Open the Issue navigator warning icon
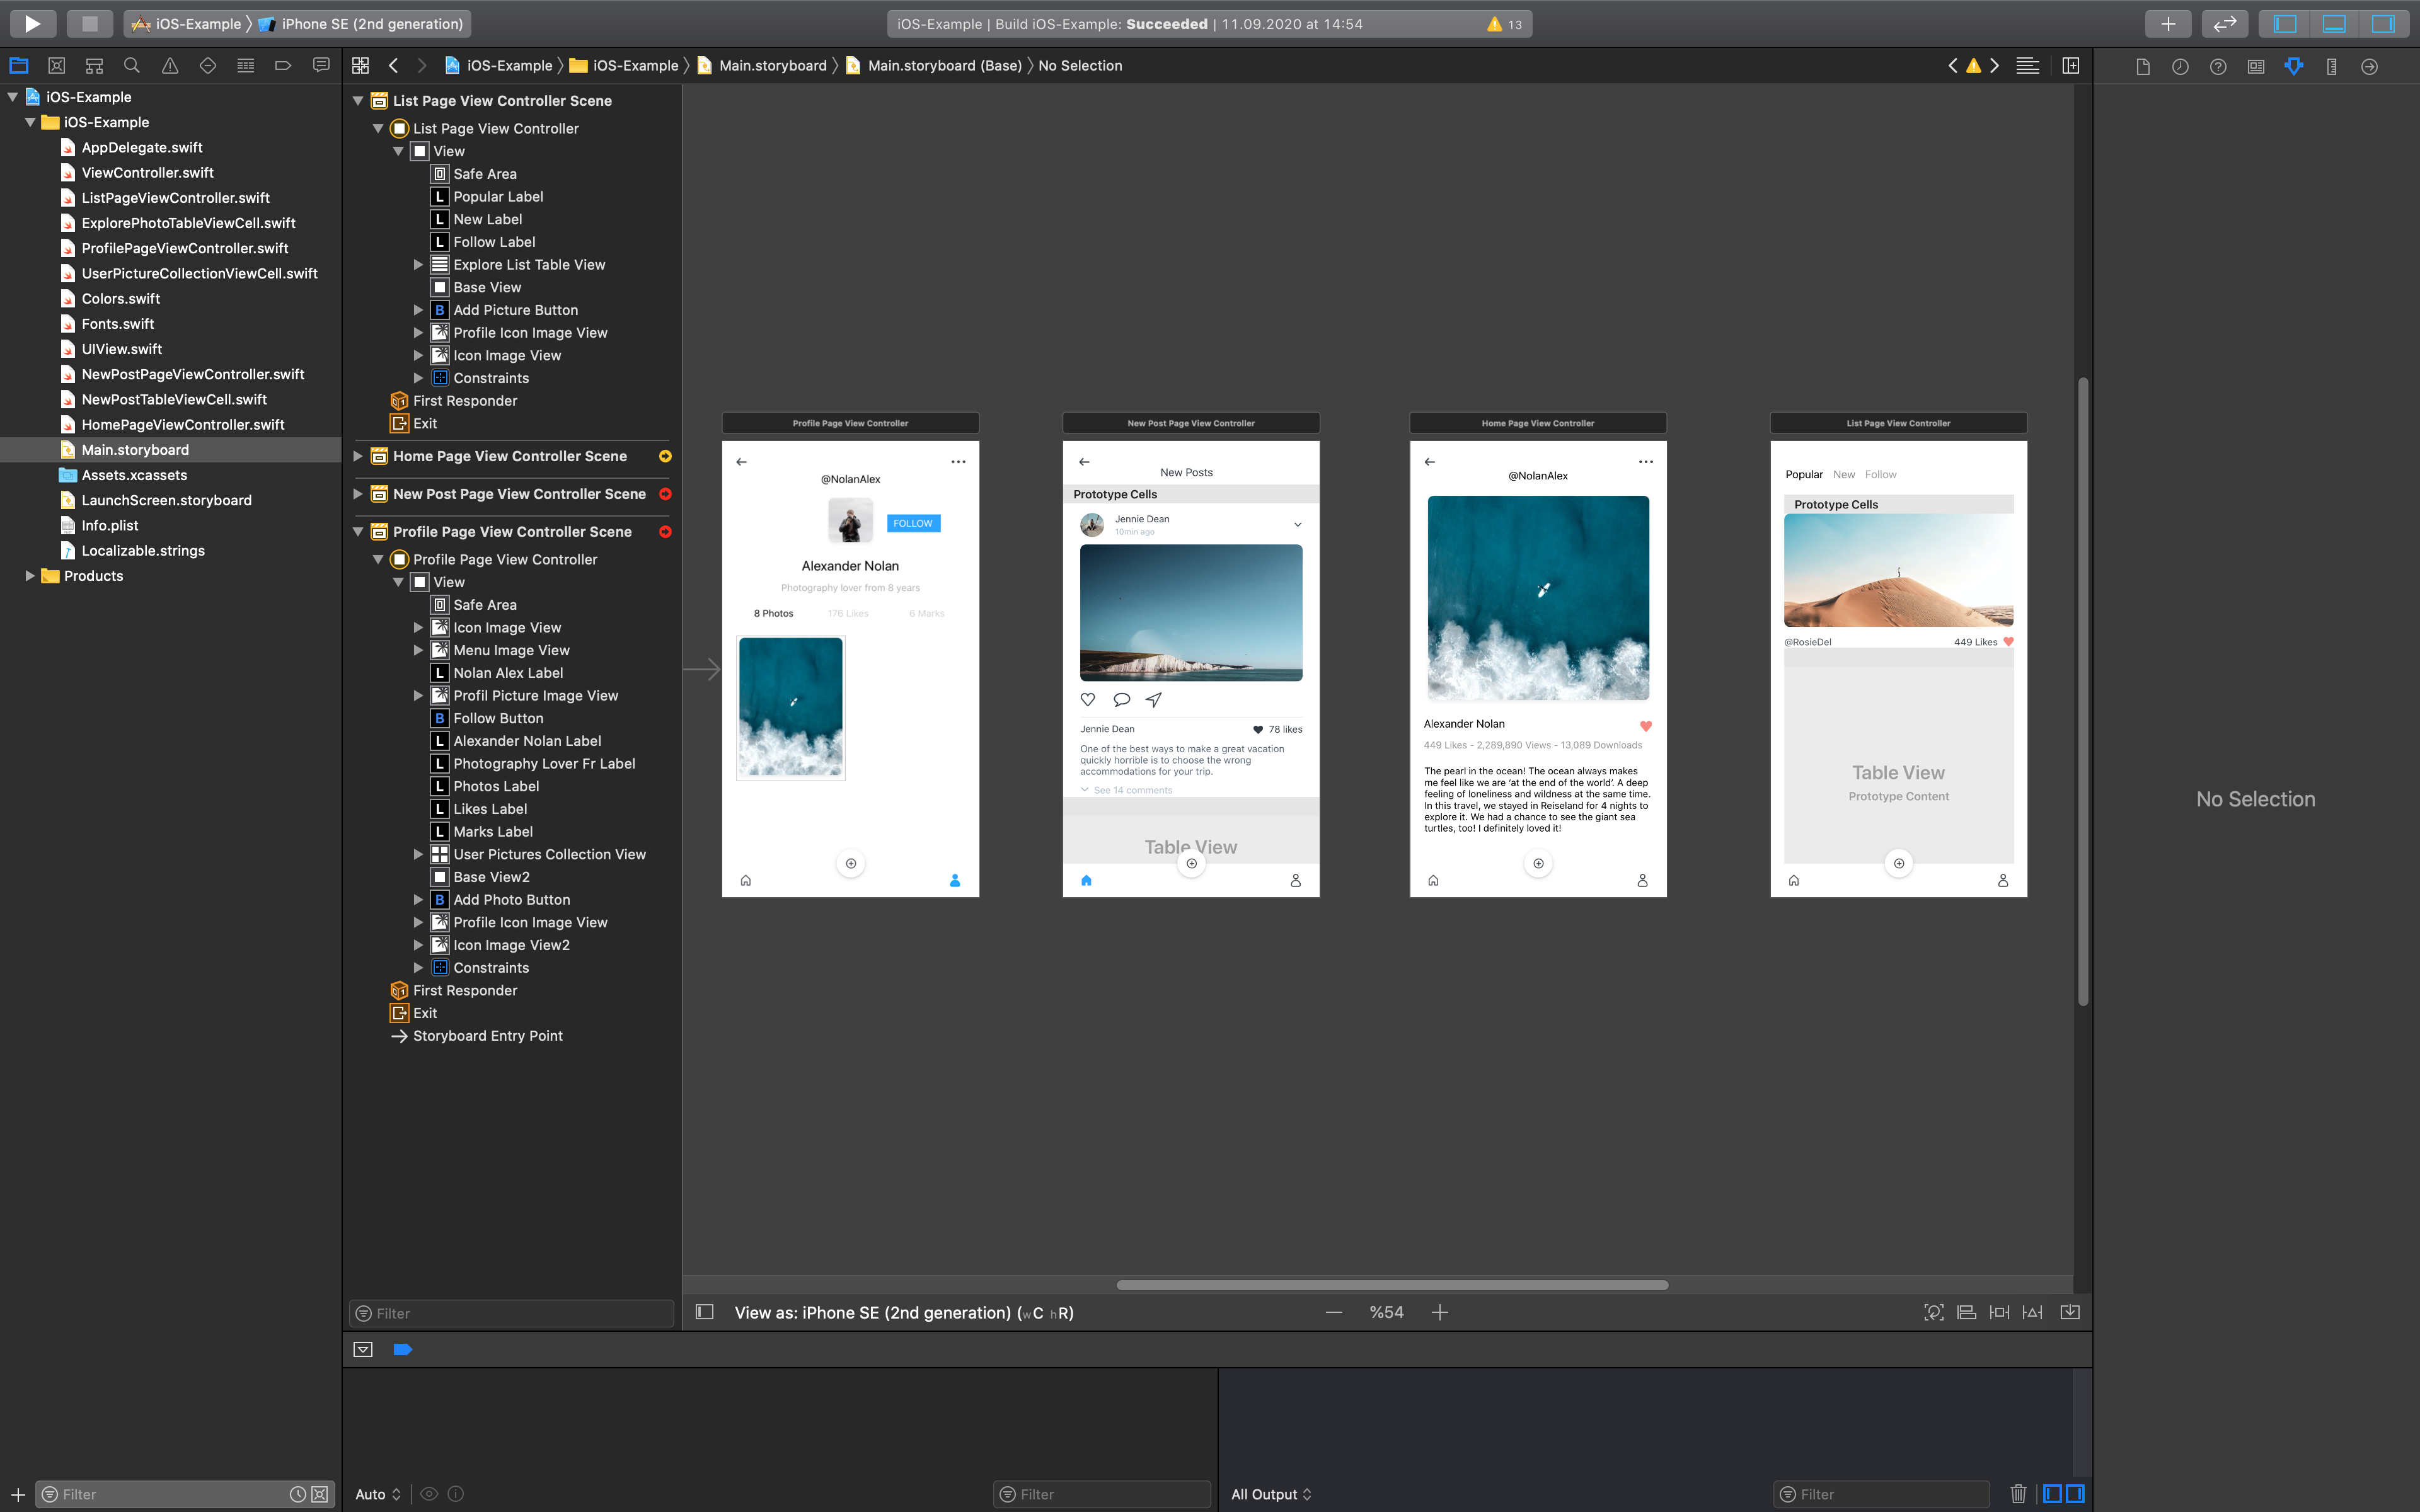The image size is (2420, 1512). [170, 66]
